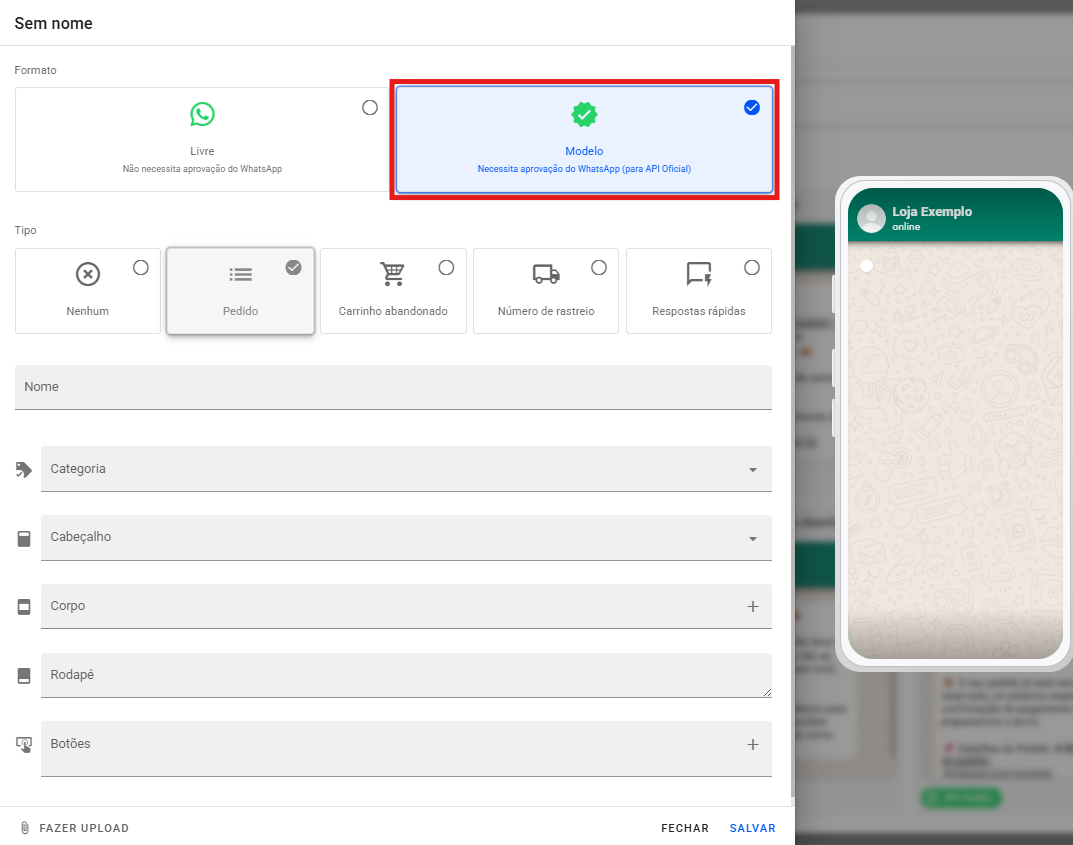Screen dimensions: 1073x845
Task: Toggle the Nenhum type radio button
Action: (141, 267)
